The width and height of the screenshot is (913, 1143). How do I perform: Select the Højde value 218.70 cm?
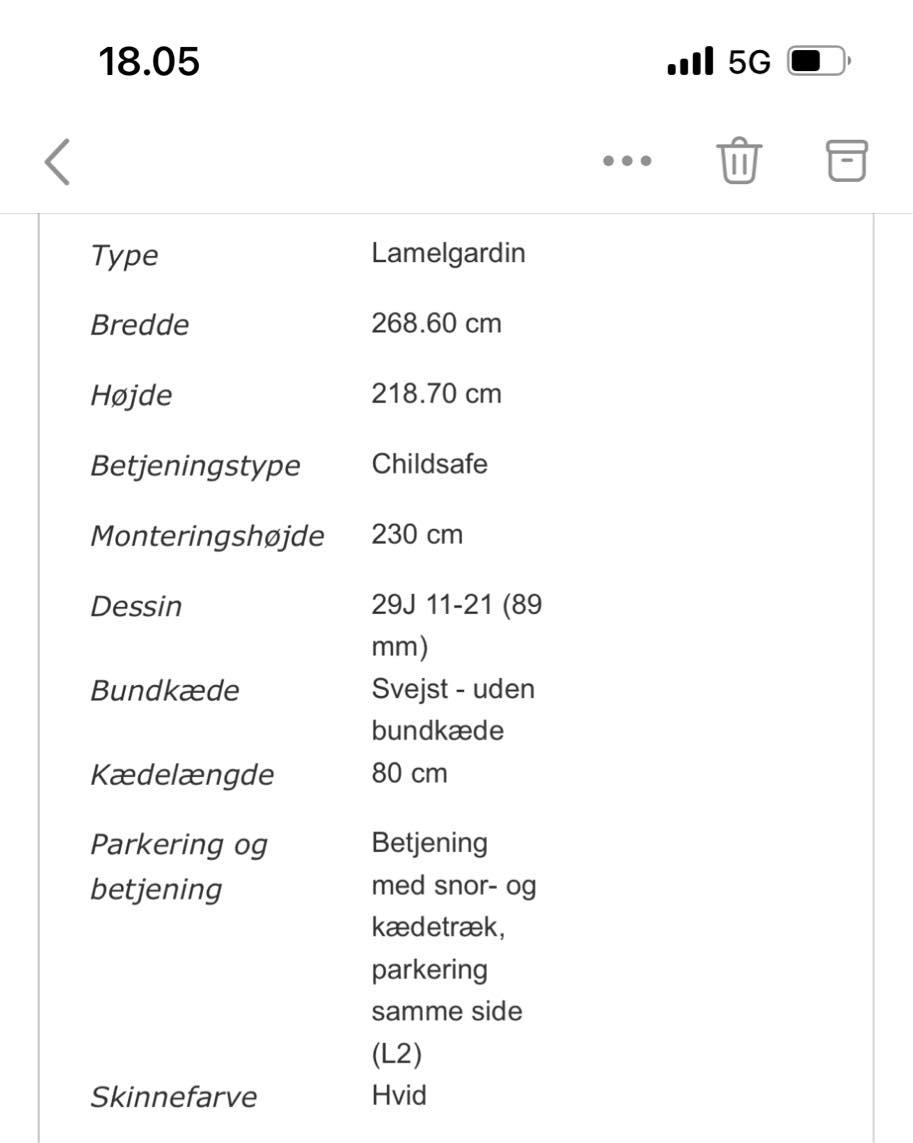click(436, 394)
